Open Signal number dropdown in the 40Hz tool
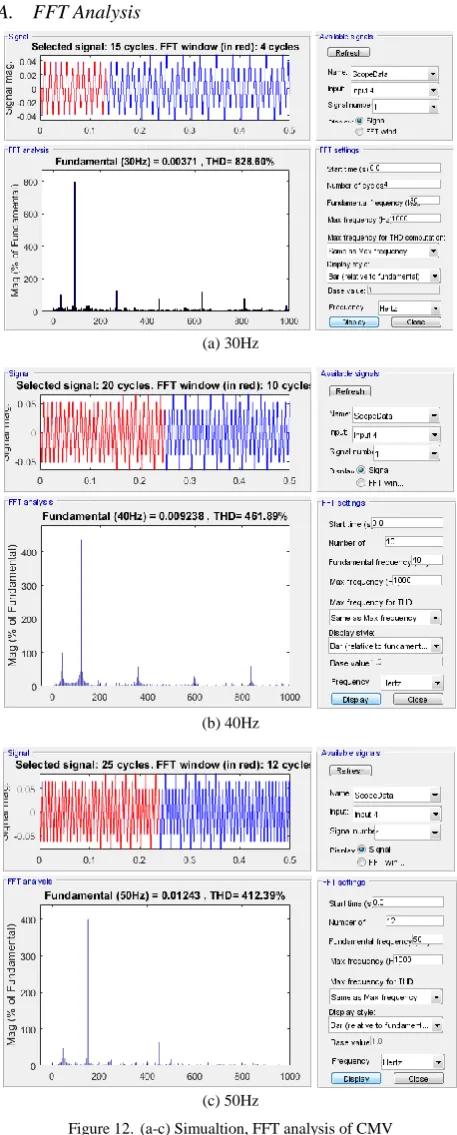This screenshot has height=1135, width=457. click(404, 454)
